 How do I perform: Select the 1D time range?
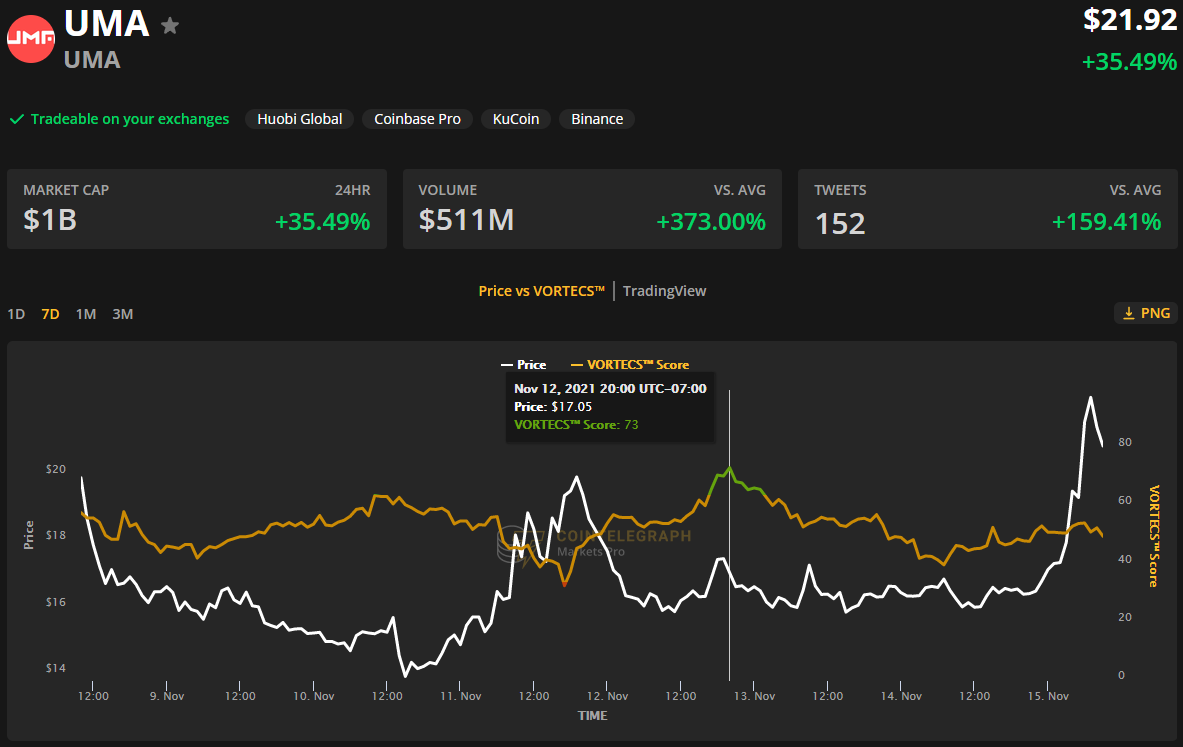[16, 314]
